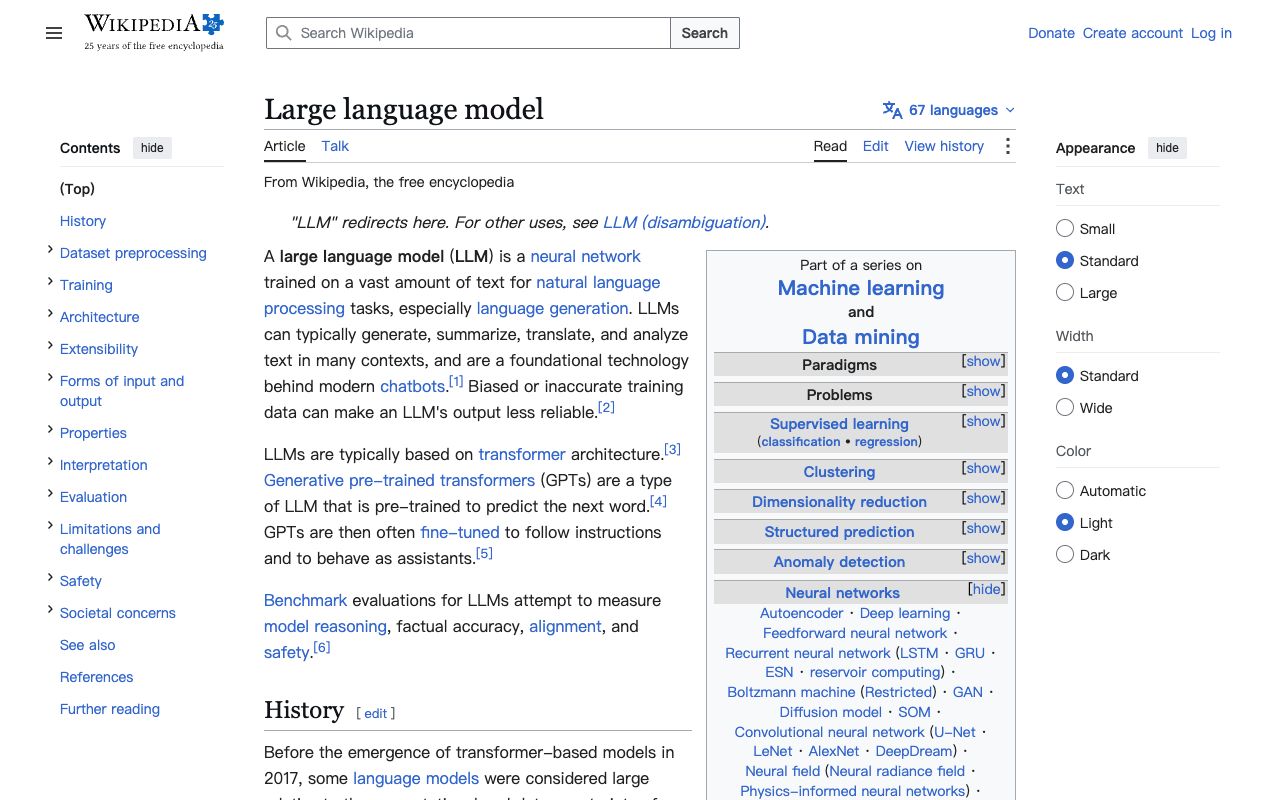Screen dimensions: 1280x800
Task: Open the neural network link in intro
Action: [585, 256]
